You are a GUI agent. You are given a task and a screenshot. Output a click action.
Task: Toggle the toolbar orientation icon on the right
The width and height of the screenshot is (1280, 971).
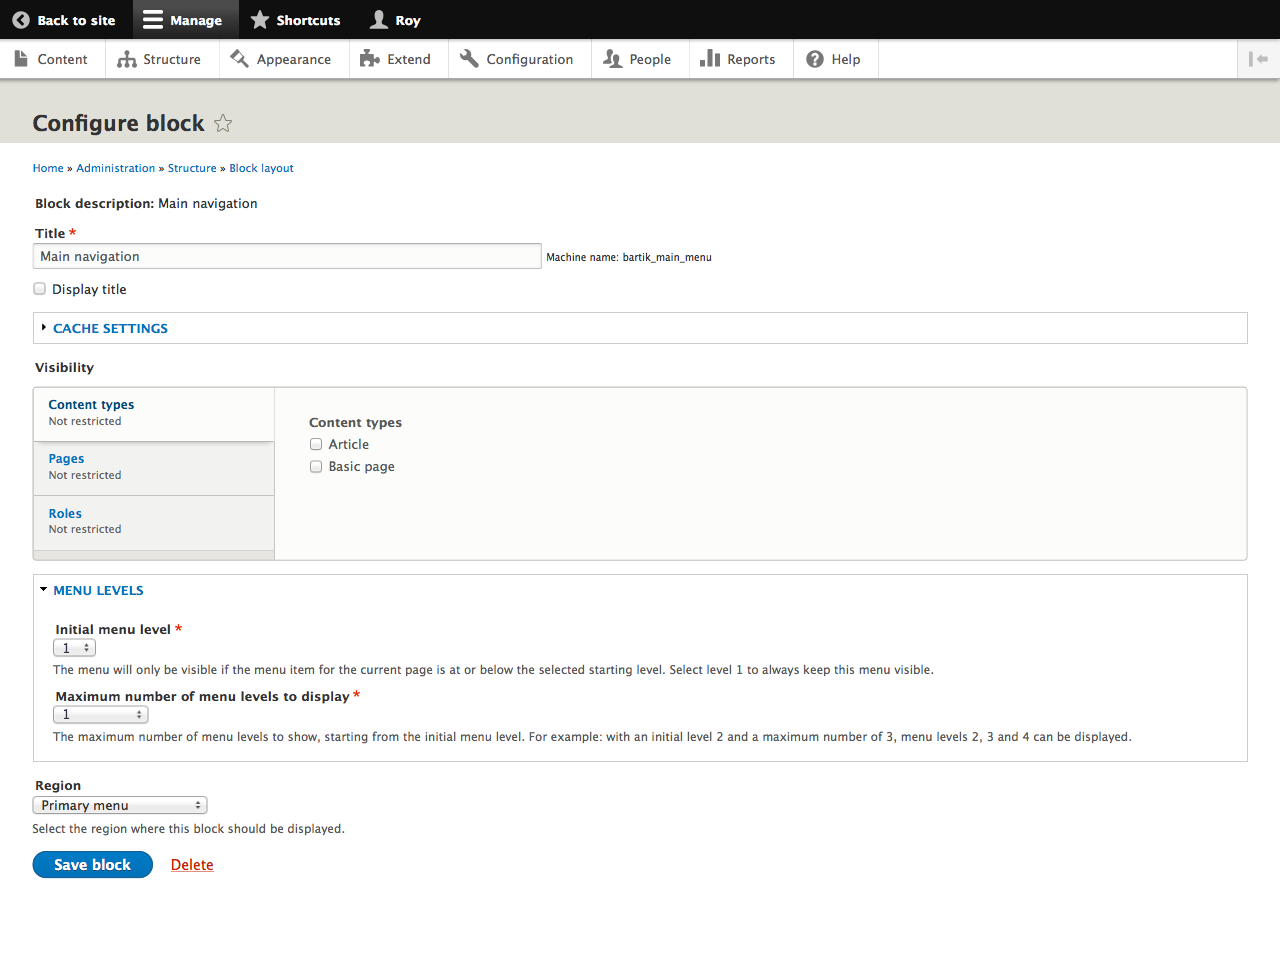pyautogui.click(x=1258, y=59)
